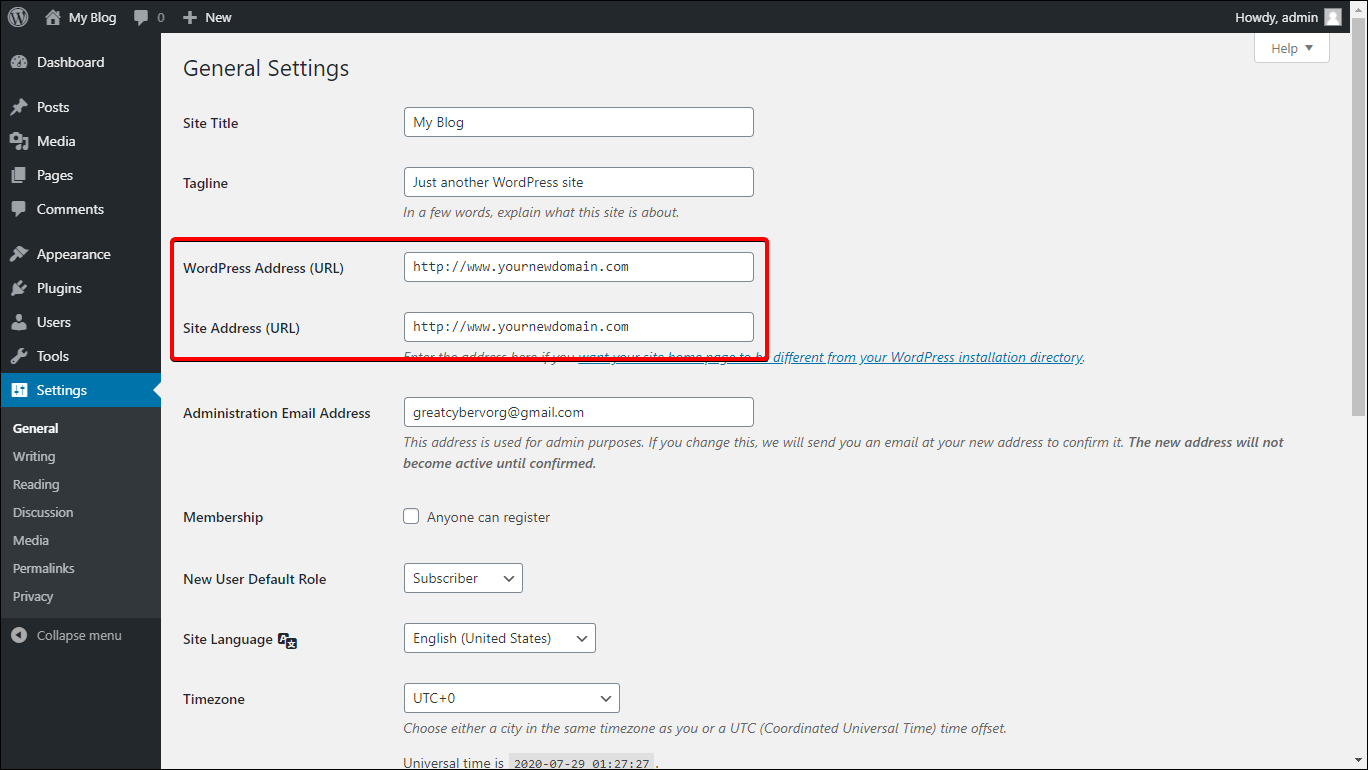This screenshot has height=770, width=1368.
Task: Click the Collapse menu arrow icon
Action: (19, 635)
